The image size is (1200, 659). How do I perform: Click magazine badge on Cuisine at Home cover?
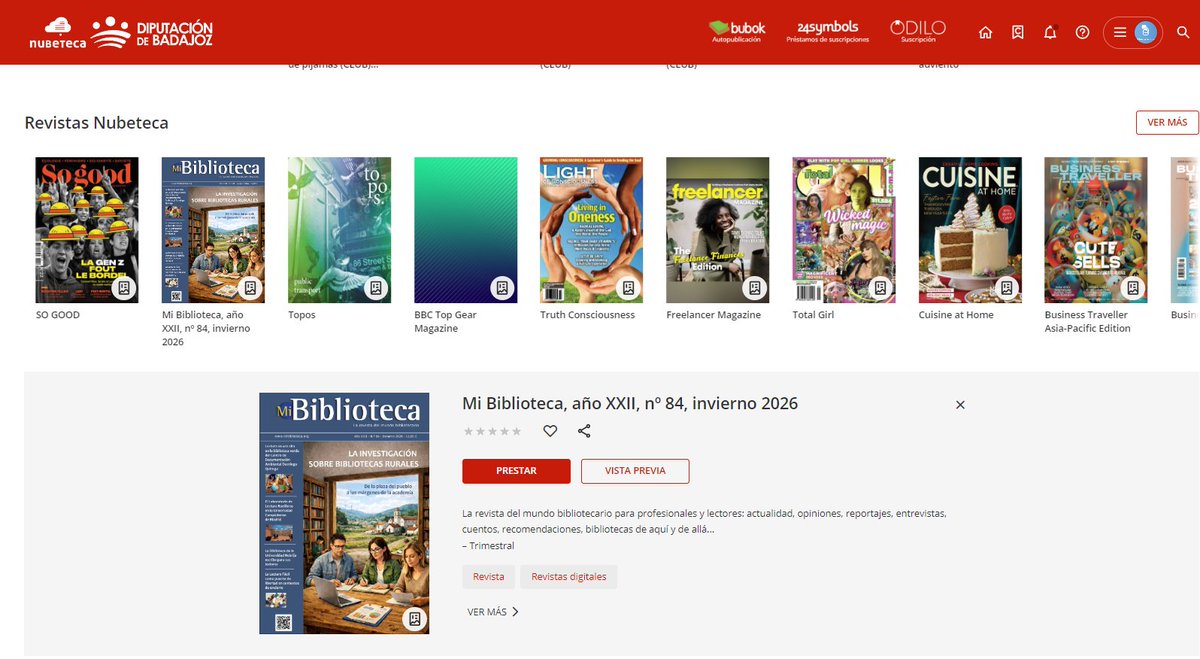[x=1007, y=288]
